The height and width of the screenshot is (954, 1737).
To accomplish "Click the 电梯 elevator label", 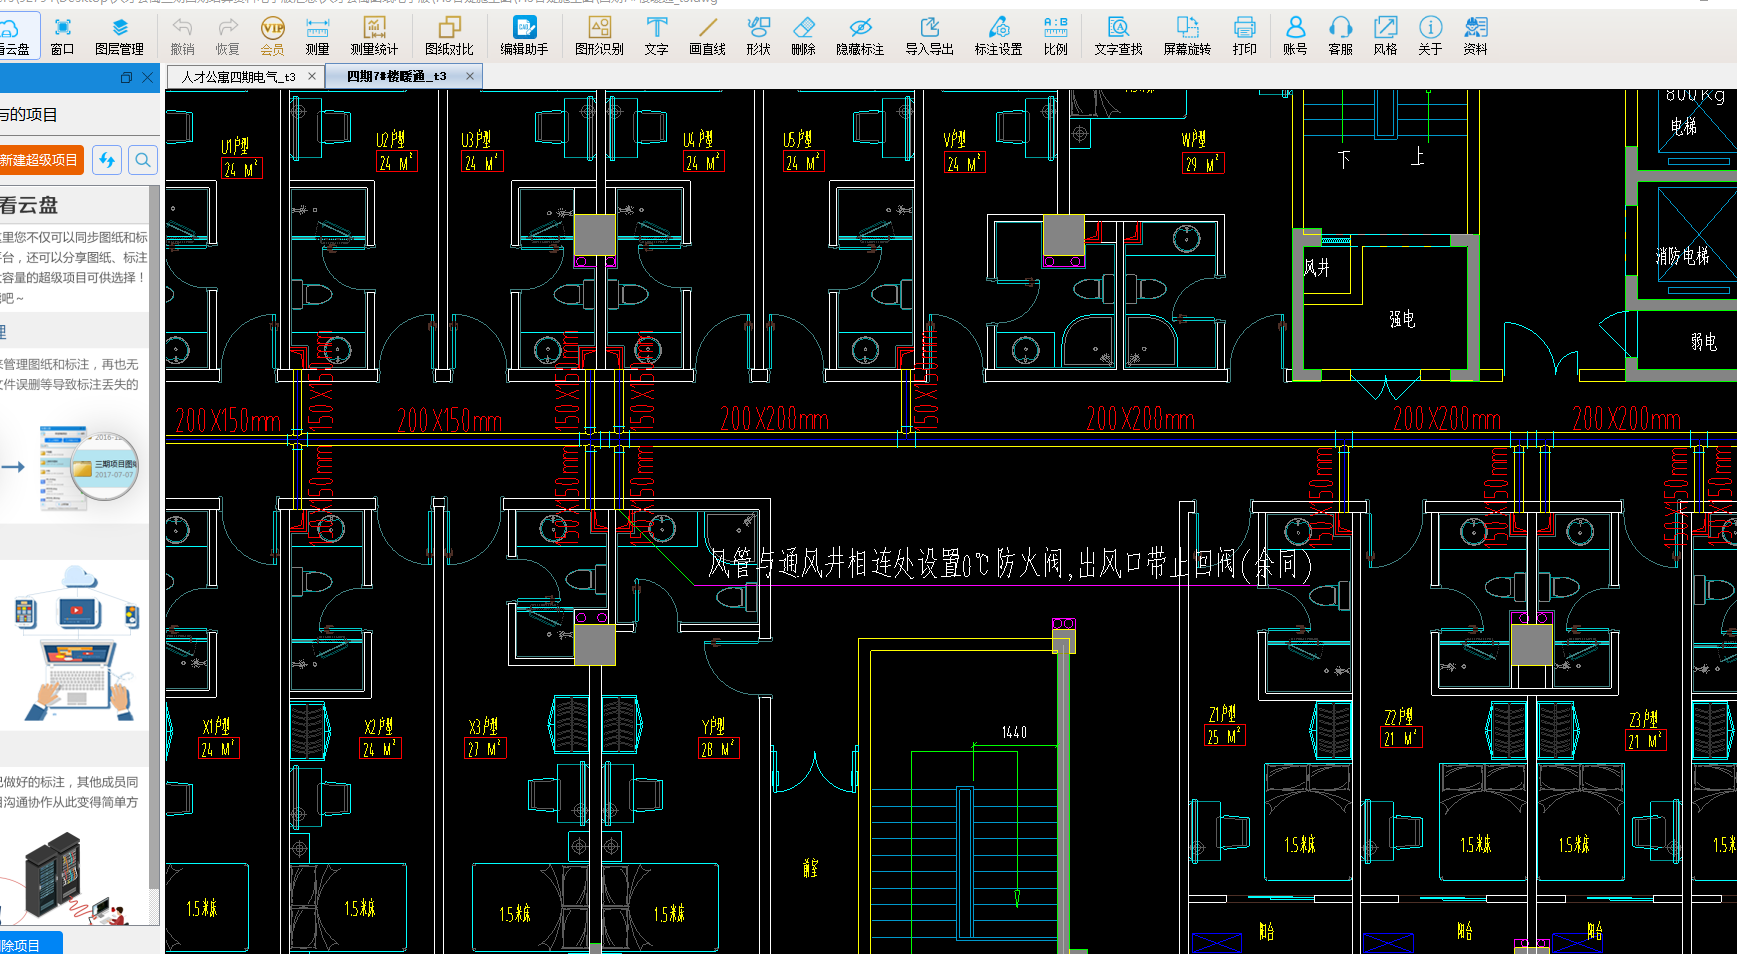I will pyautogui.click(x=1684, y=127).
